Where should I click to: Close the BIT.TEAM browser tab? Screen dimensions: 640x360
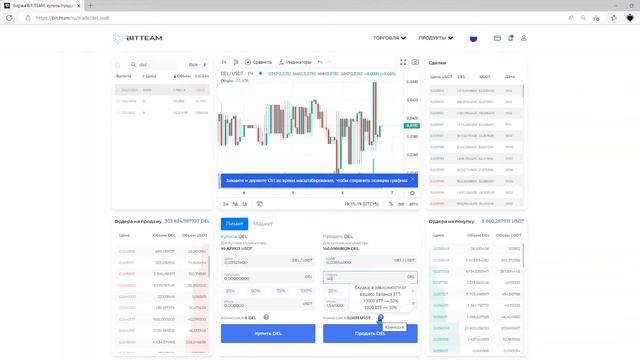point(79,6)
